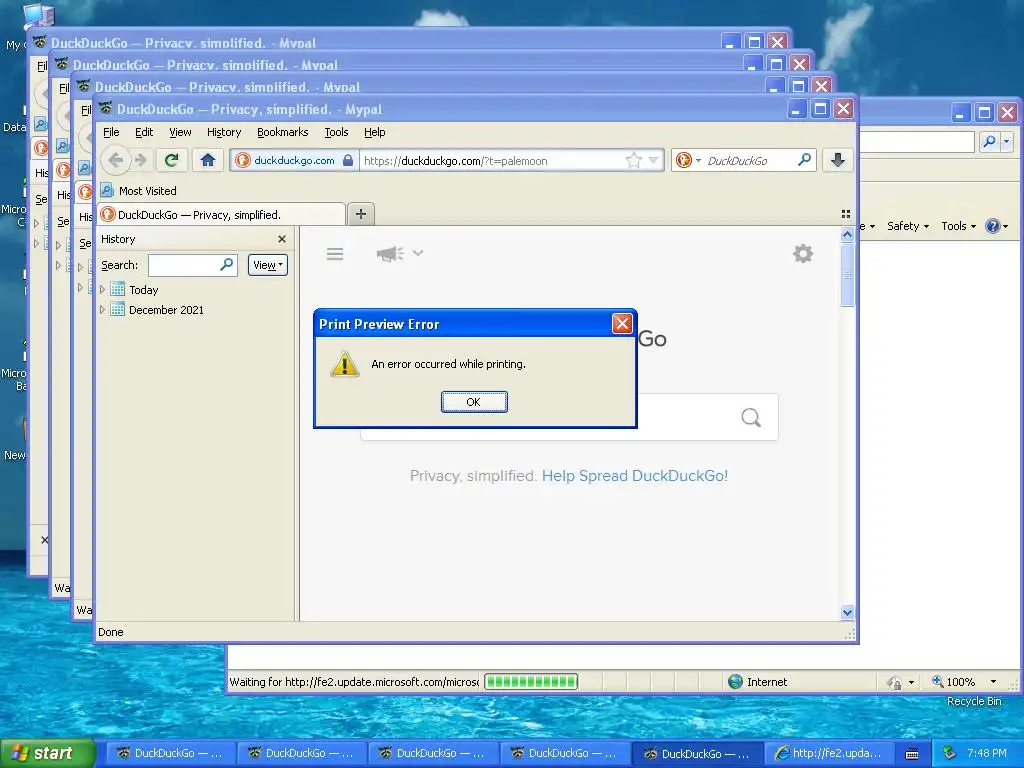Open the File menu in Mypal
The image size is (1024, 768).
pyautogui.click(x=111, y=132)
